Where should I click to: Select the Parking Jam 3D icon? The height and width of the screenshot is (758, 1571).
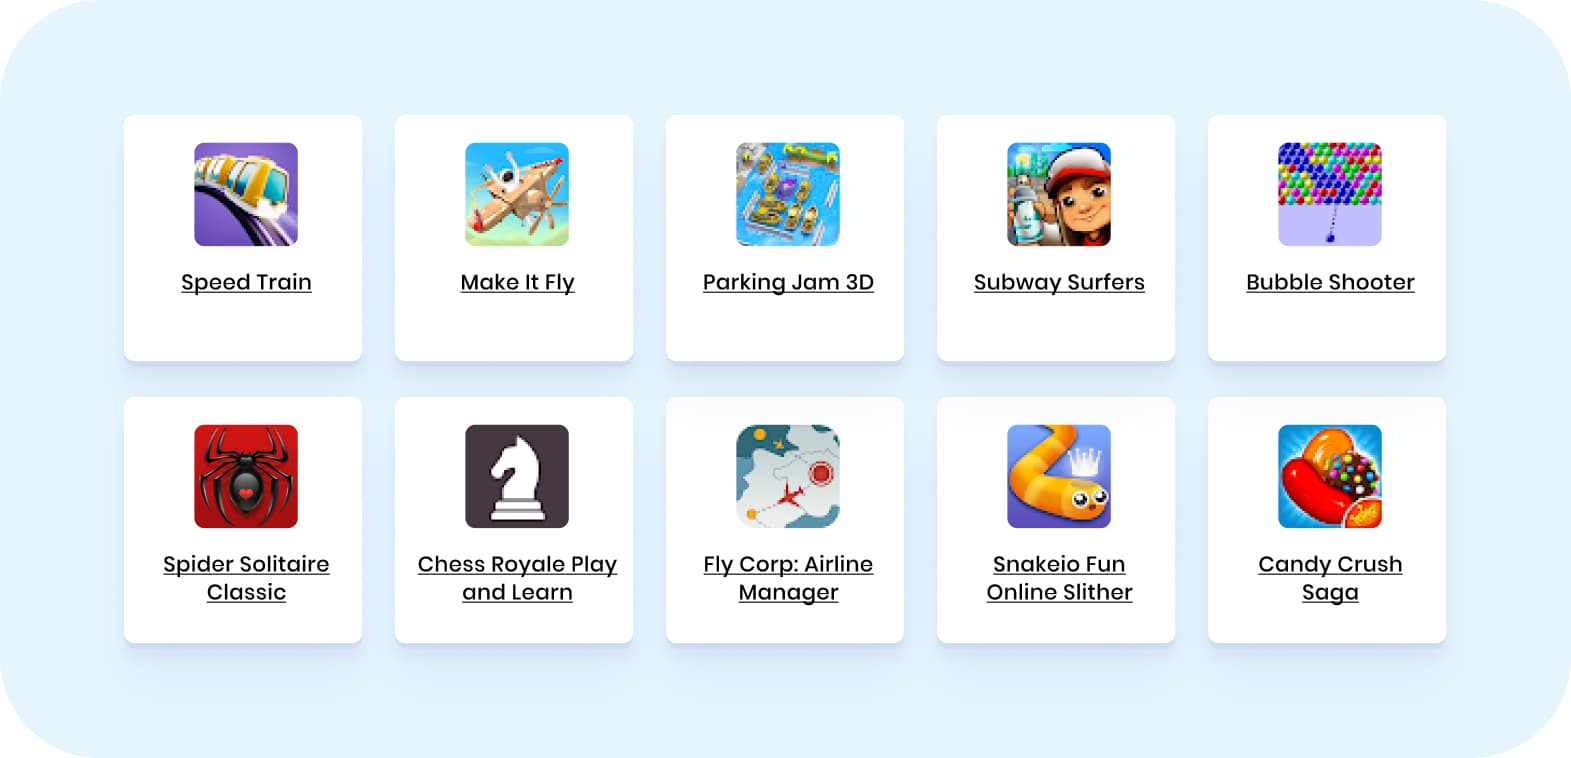(788, 194)
